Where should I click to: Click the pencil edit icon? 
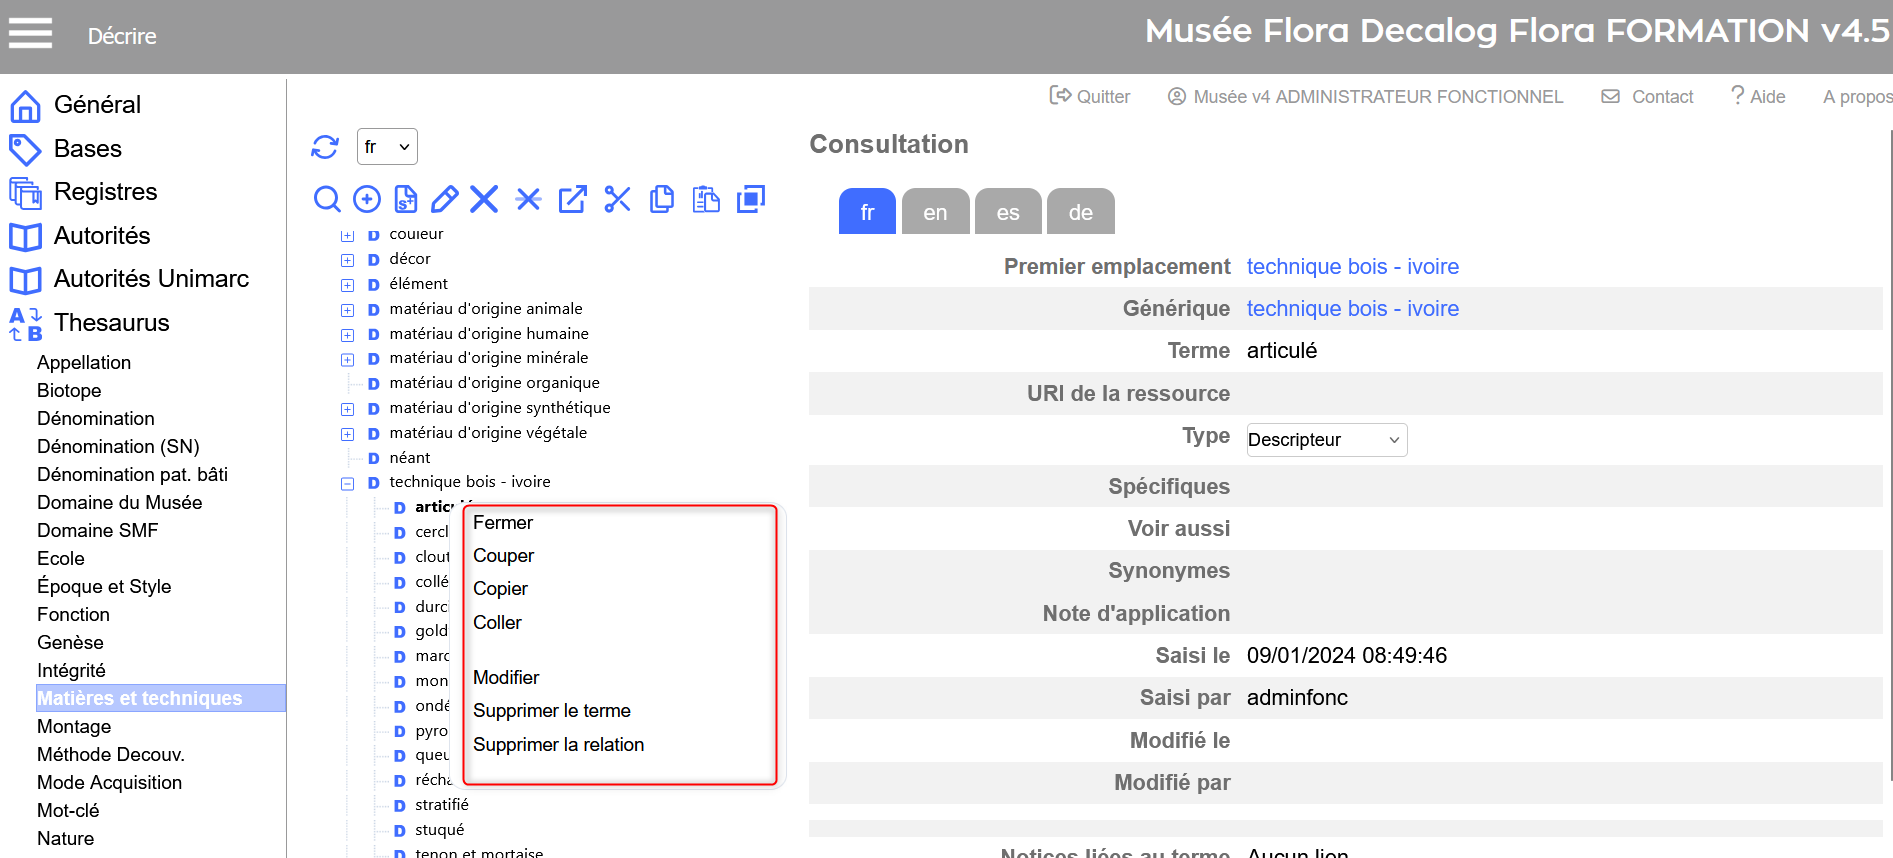pyautogui.click(x=444, y=199)
